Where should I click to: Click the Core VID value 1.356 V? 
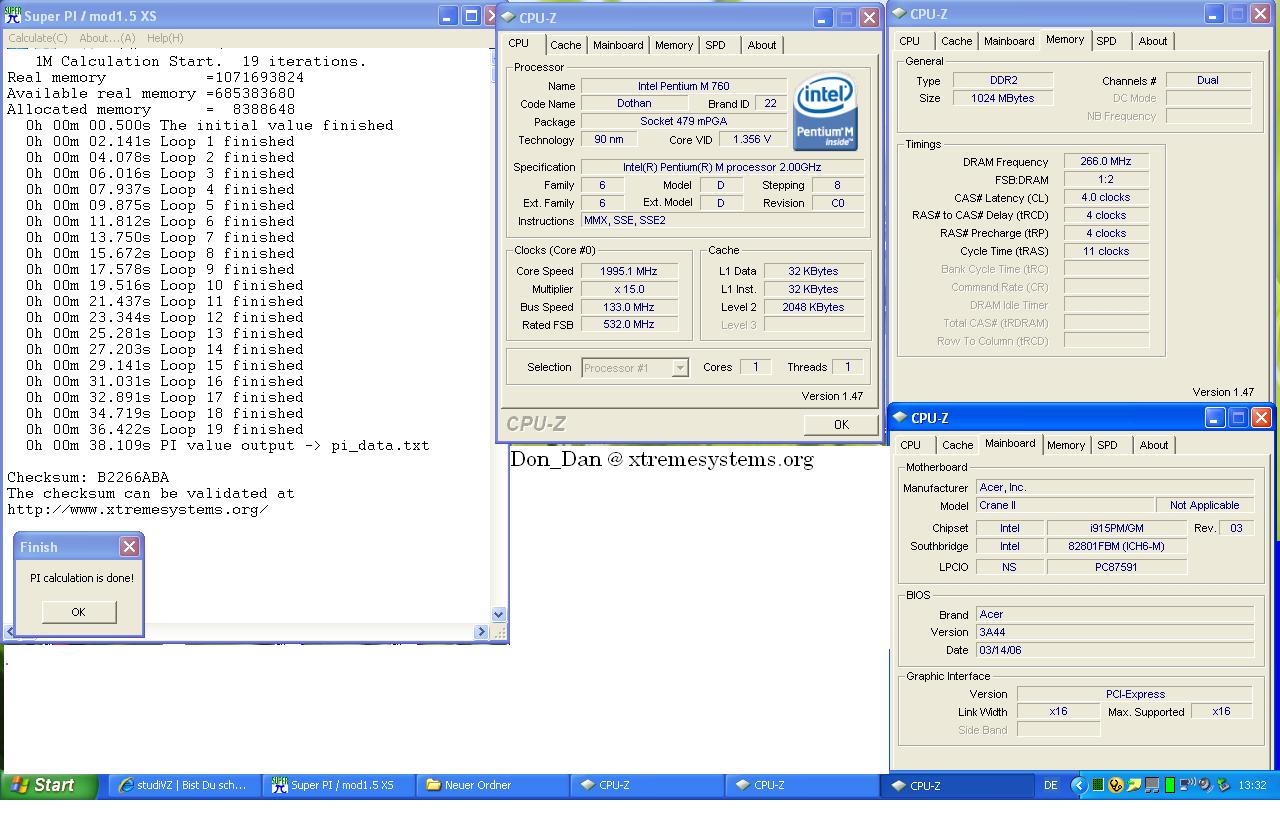coord(752,140)
